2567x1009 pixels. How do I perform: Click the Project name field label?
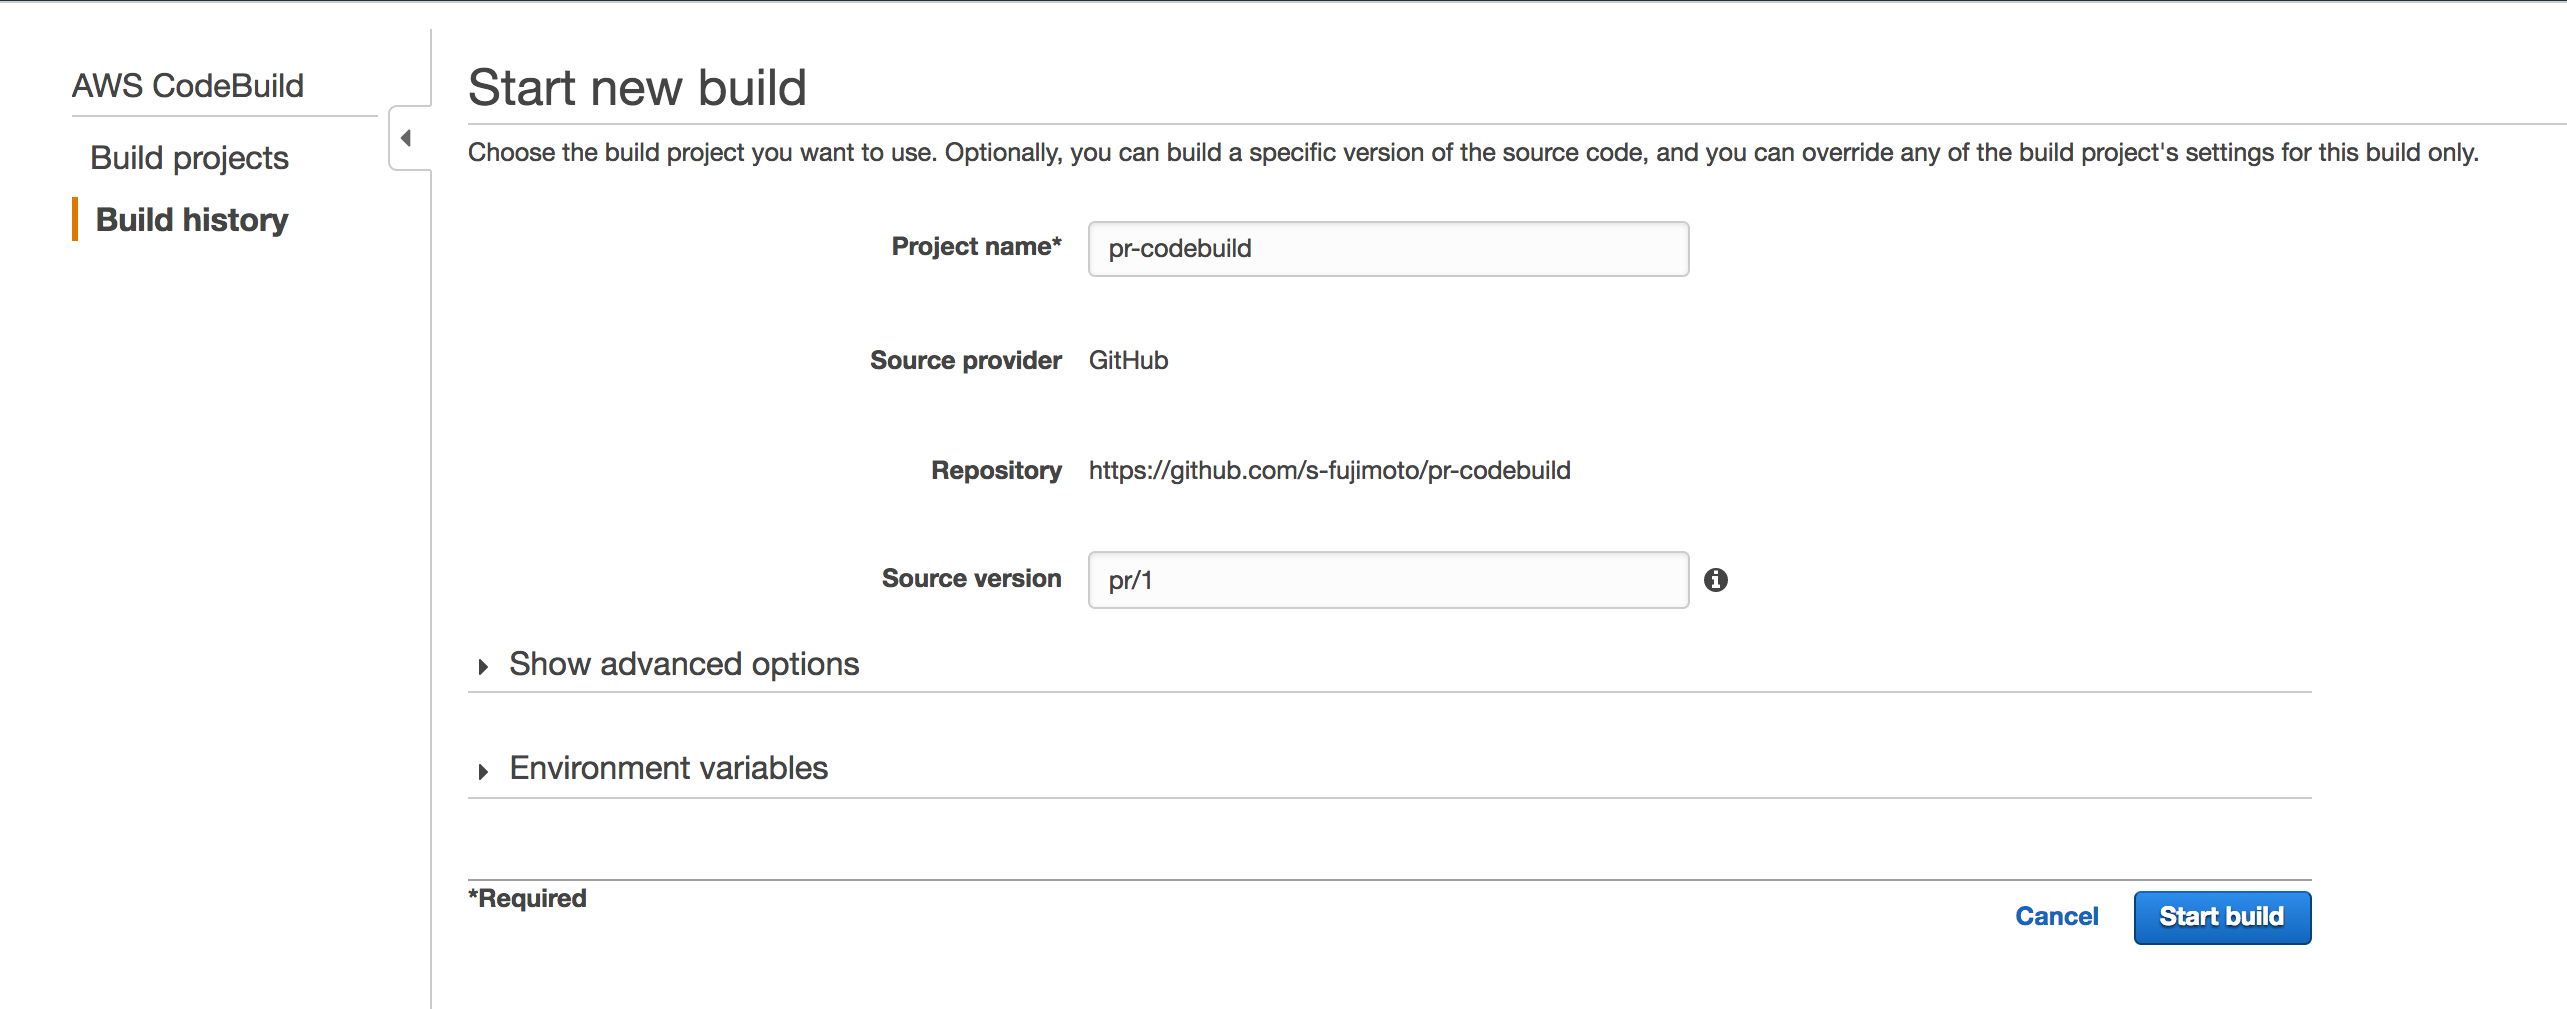(x=976, y=247)
